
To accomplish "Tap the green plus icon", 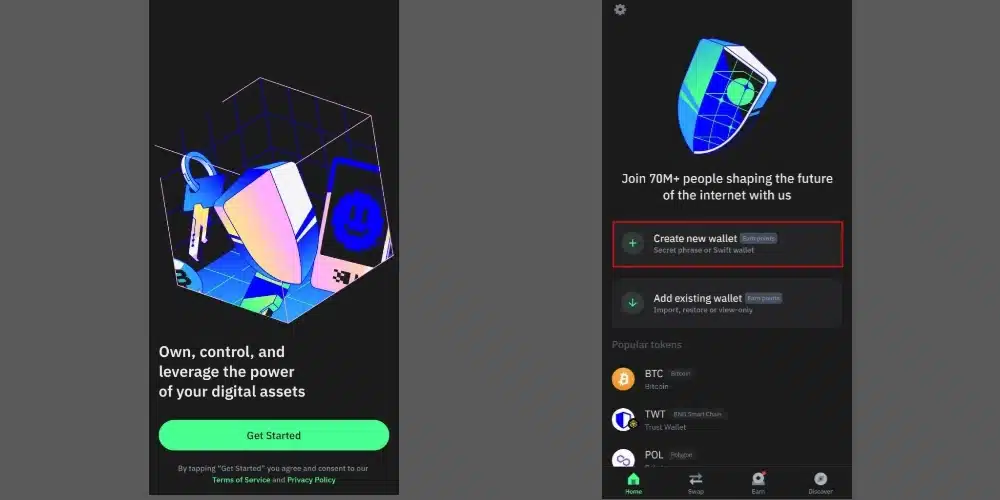I will 633,243.
